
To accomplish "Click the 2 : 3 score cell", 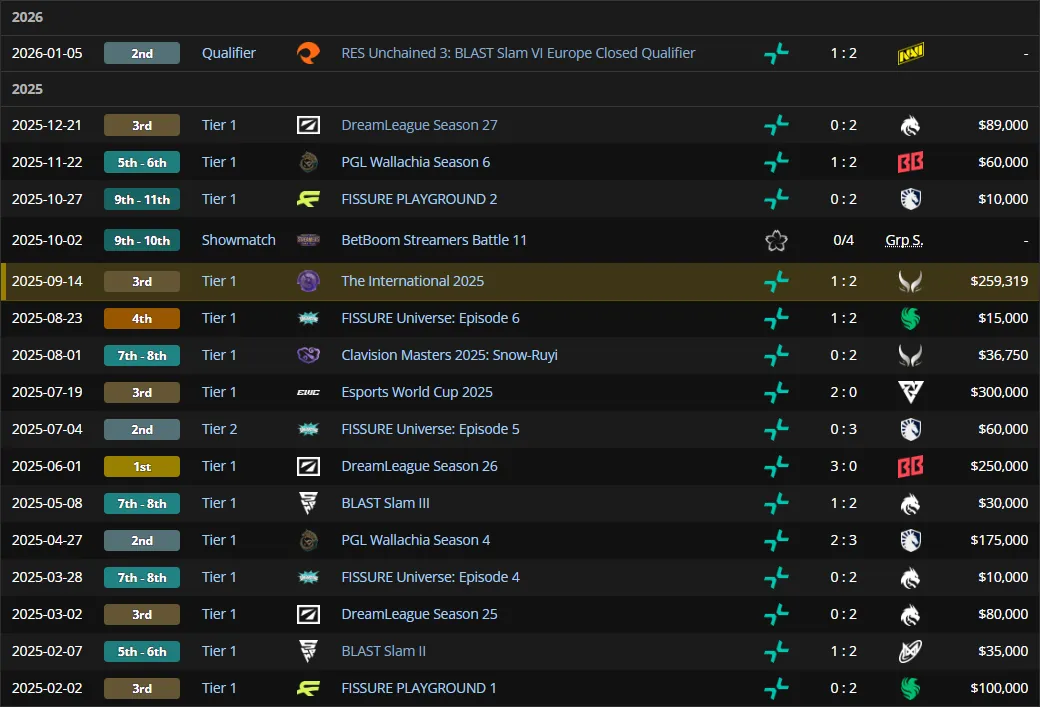I will tap(844, 541).
